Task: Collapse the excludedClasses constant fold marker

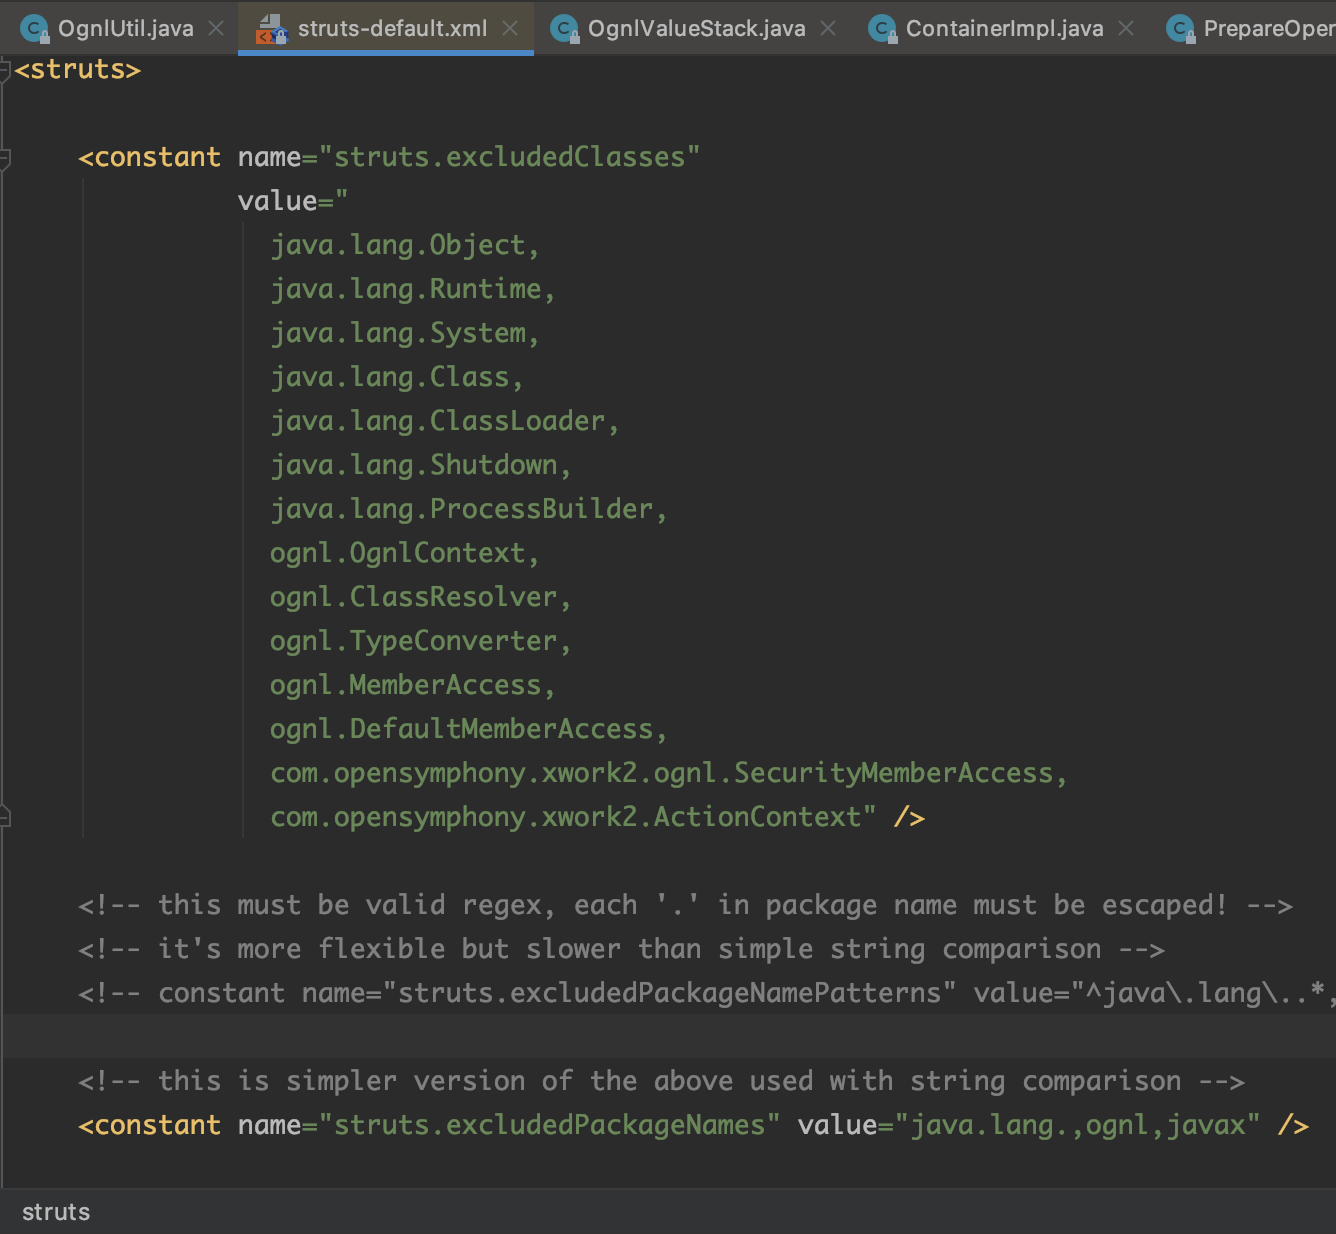Action: pyautogui.click(x=4, y=158)
